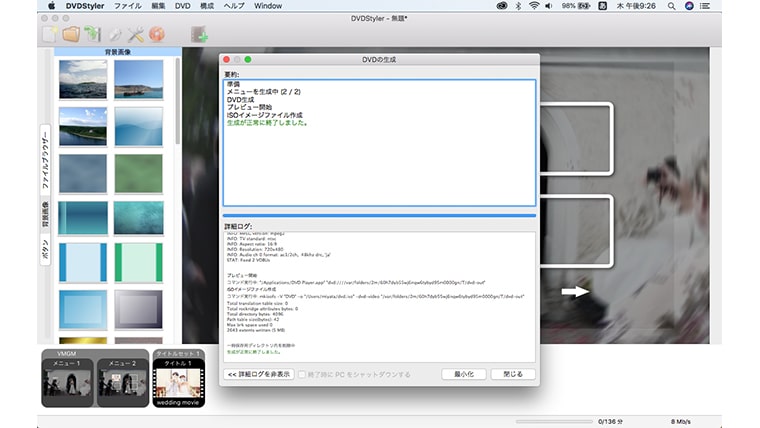760x428 pixels.
Task: Click the Save project toolbar icon
Action: pyautogui.click(x=93, y=34)
